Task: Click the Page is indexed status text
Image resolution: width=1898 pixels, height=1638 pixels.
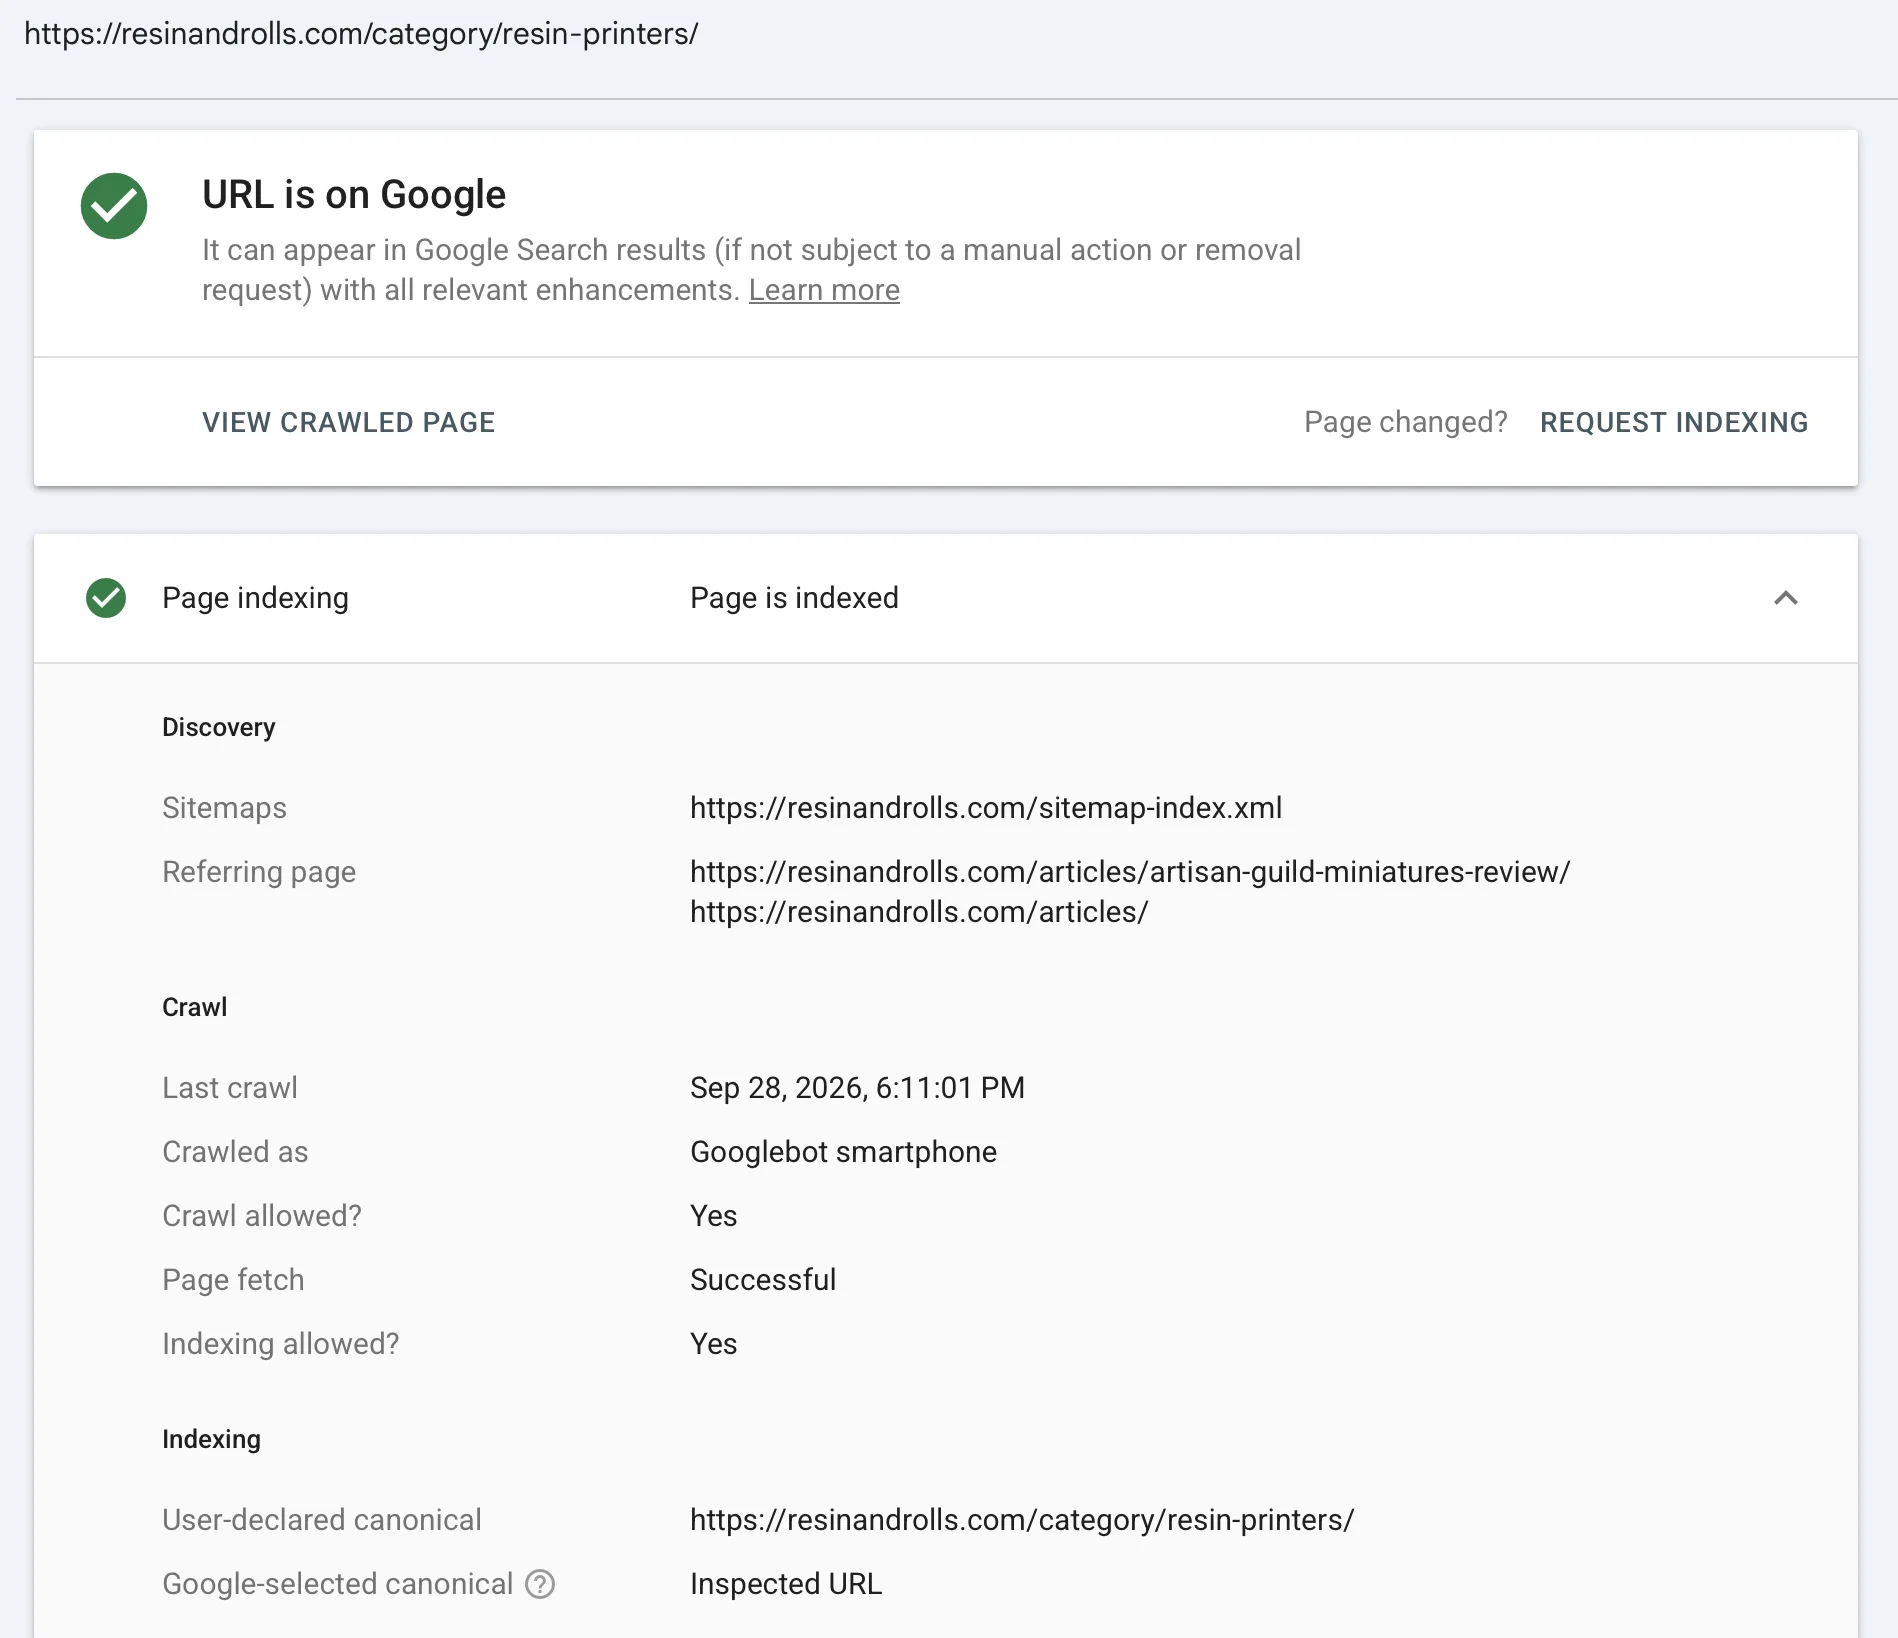Action: tap(794, 598)
